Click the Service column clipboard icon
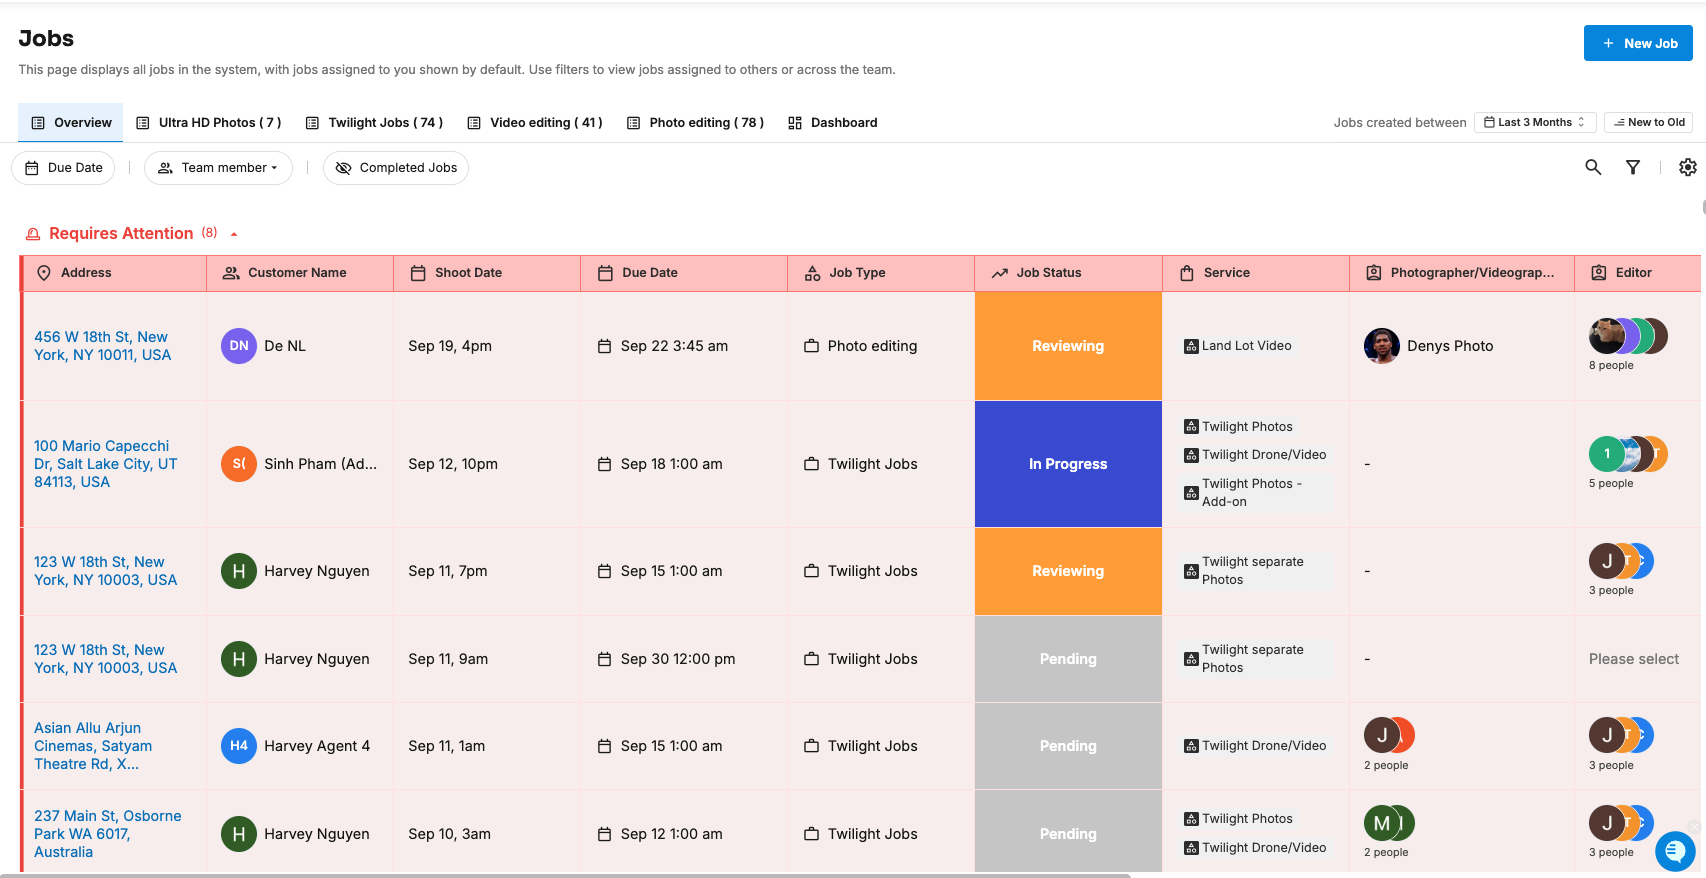Image resolution: width=1706 pixels, height=878 pixels. [x=1187, y=273]
